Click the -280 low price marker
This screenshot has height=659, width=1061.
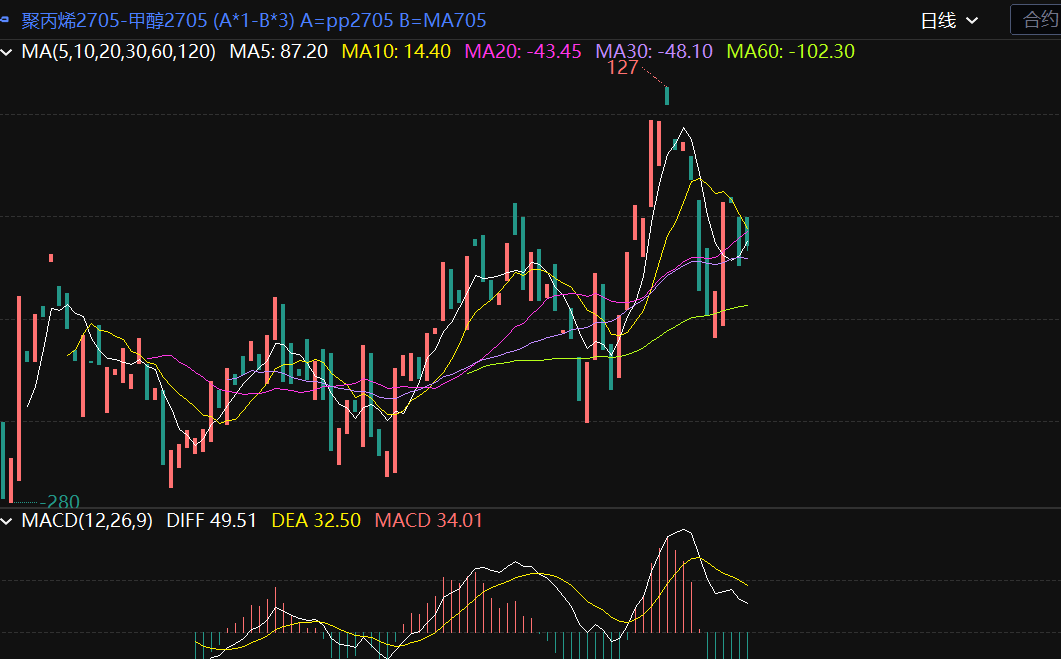(x=60, y=502)
